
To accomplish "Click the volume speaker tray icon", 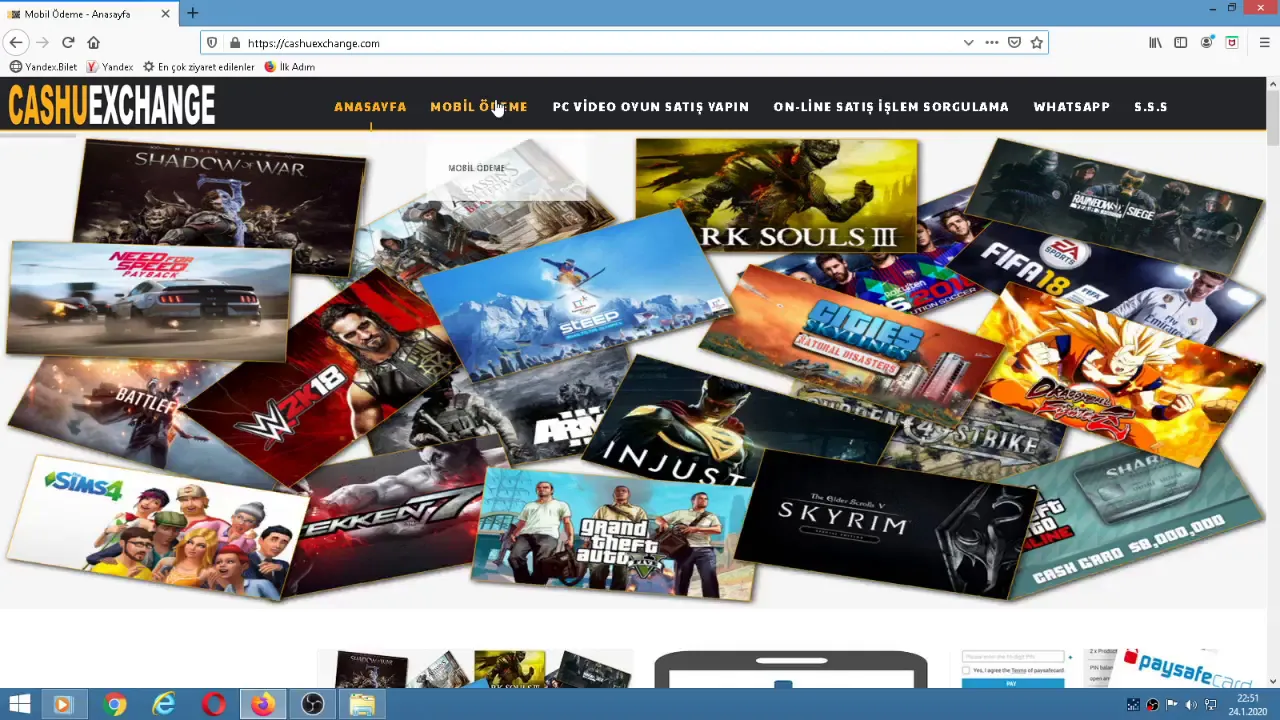I will pyautogui.click(x=1191, y=705).
